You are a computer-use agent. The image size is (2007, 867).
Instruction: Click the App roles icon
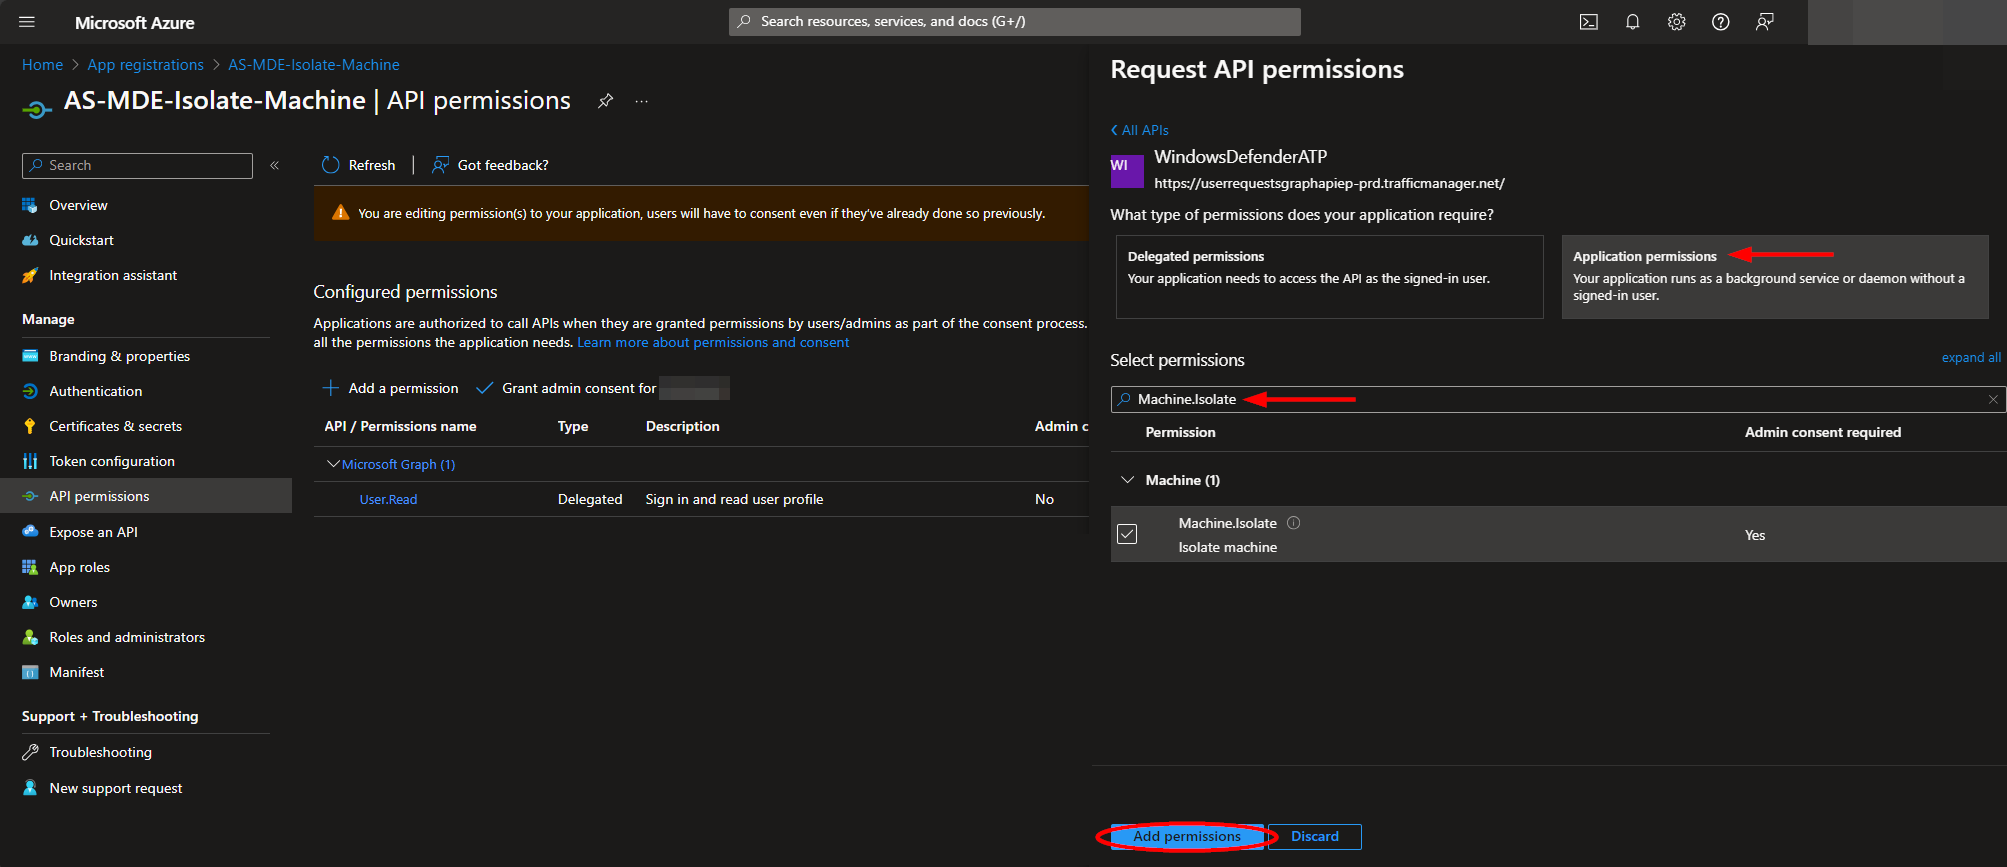[30, 567]
